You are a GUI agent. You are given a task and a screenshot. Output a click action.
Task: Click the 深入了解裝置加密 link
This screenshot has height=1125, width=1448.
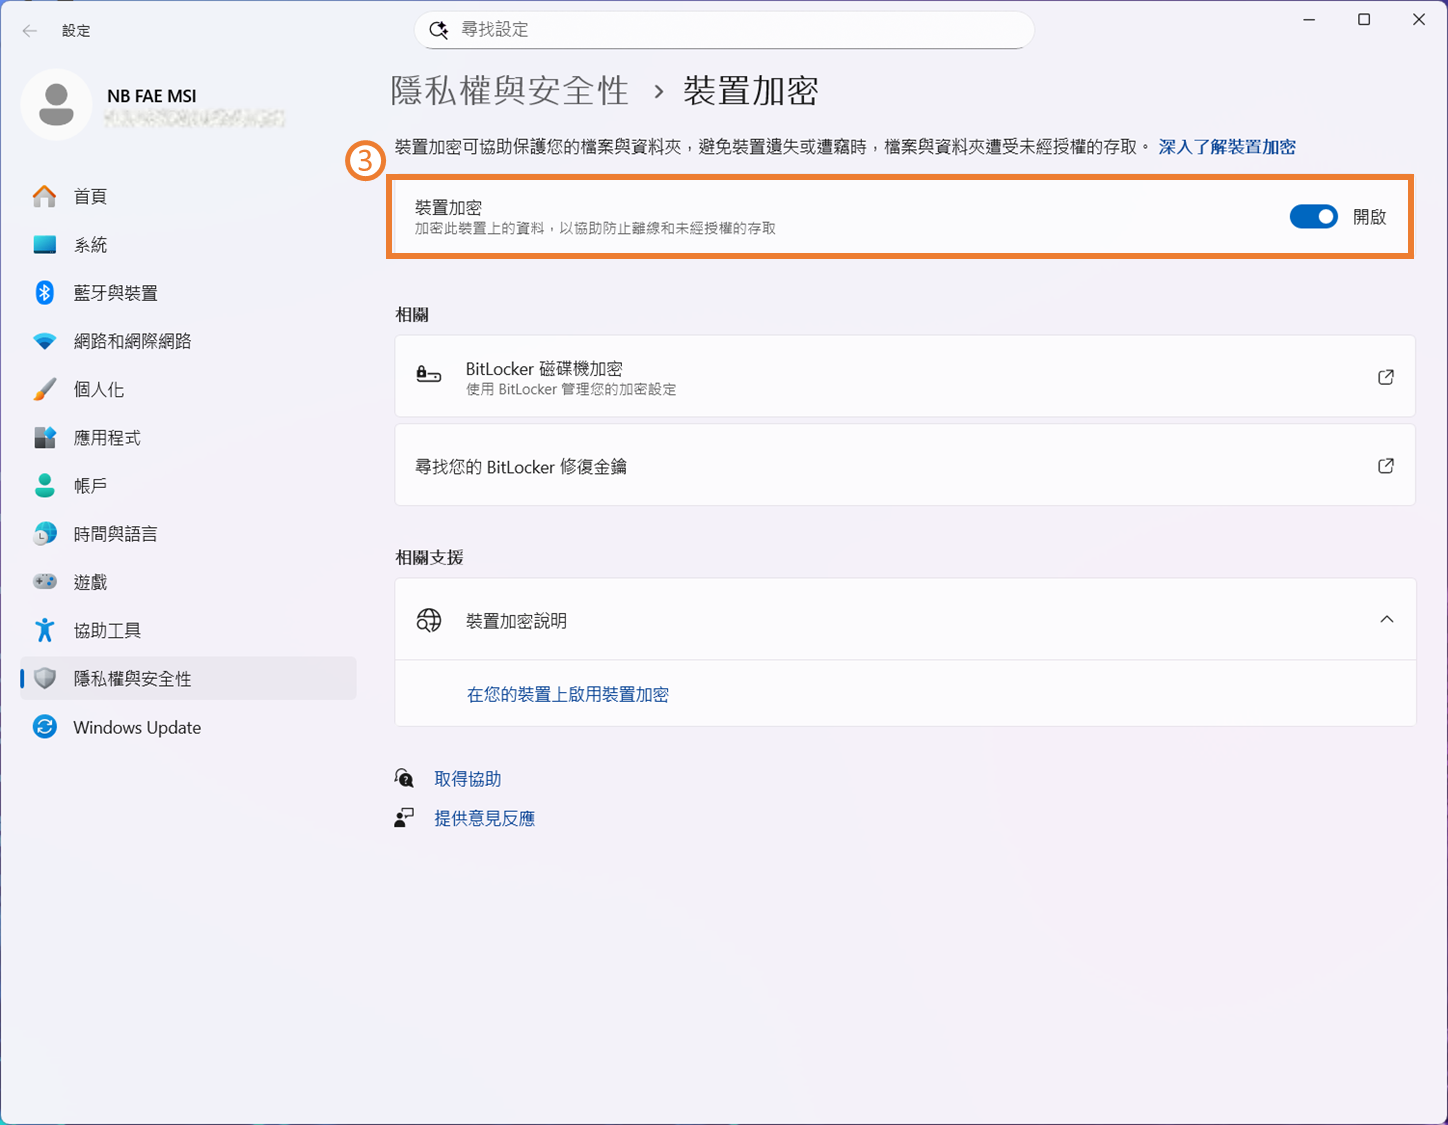1226,147
